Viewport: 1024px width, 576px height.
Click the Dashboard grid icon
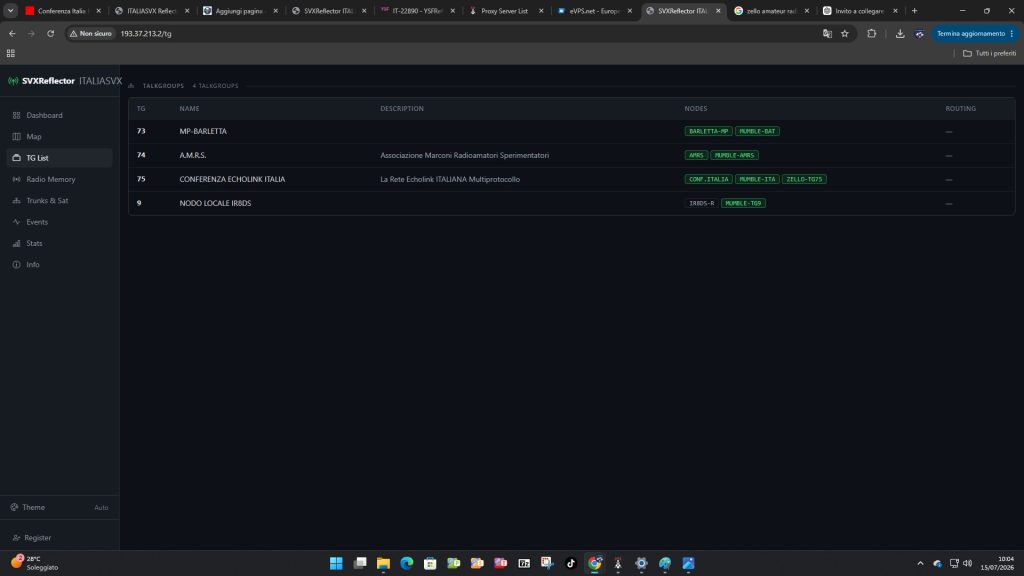16,115
